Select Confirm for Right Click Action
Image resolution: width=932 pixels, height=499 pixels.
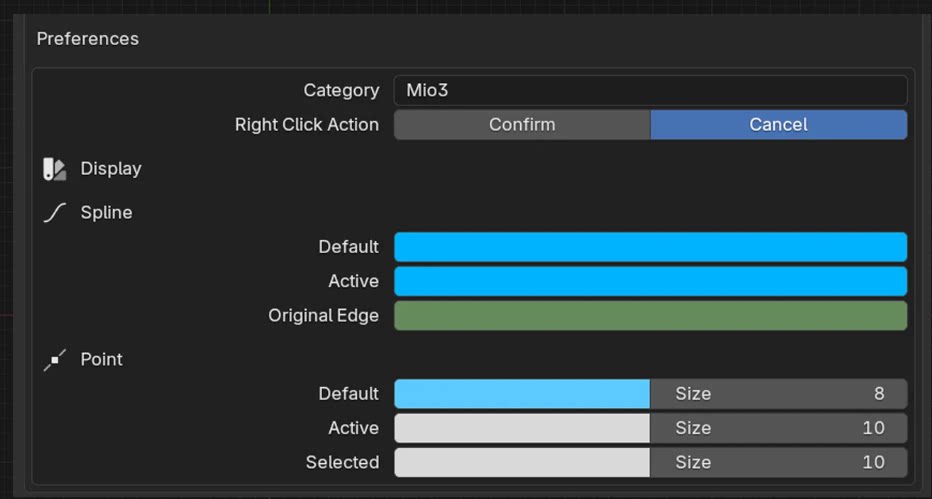(x=522, y=125)
